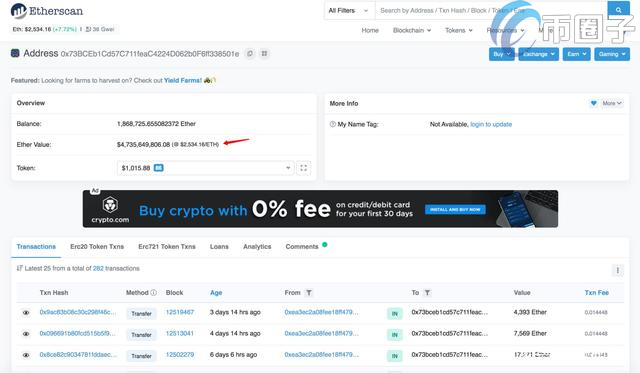View details eye for block 12513041 transaction
The width and height of the screenshot is (640, 373).
click(26, 334)
